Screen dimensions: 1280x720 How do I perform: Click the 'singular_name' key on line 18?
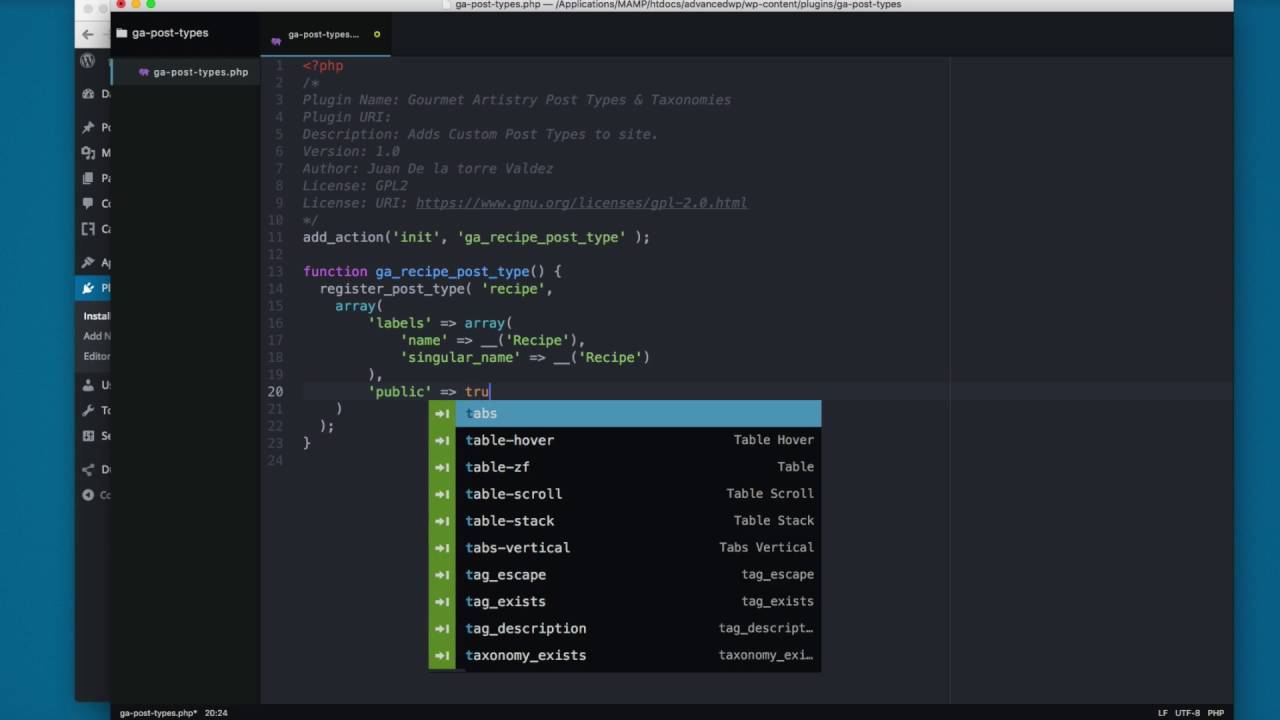pos(460,357)
